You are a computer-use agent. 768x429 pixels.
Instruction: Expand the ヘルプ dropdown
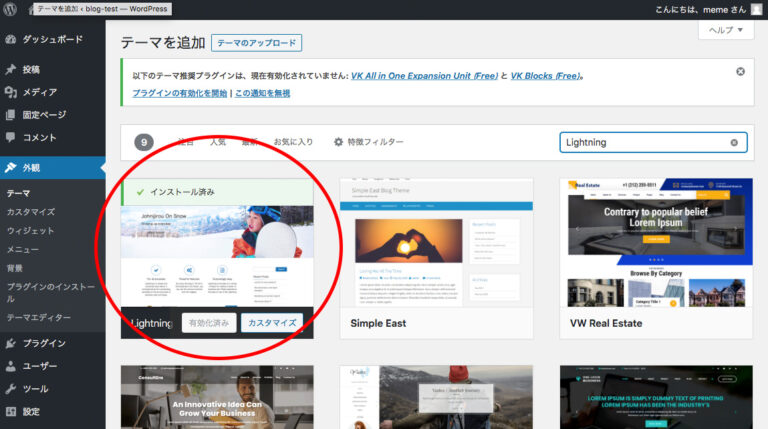[726, 30]
